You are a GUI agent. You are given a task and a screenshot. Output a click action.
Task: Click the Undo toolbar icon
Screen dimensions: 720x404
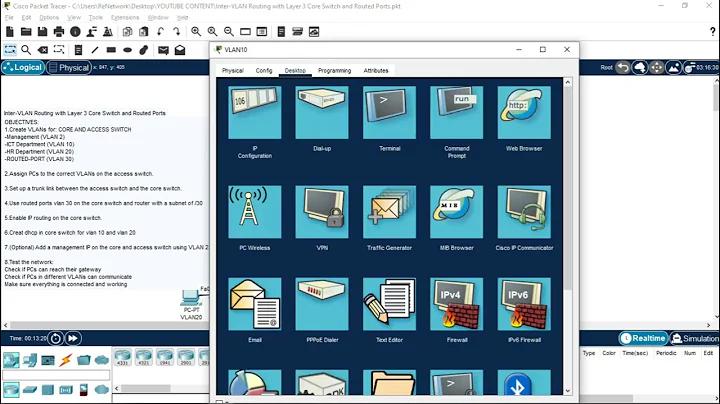tap(160, 32)
